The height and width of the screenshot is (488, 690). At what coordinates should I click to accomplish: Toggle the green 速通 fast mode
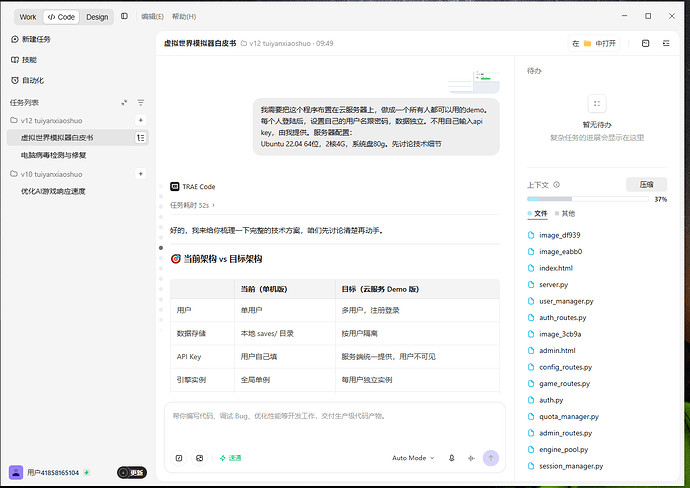pyautogui.click(x=230, y=458)
